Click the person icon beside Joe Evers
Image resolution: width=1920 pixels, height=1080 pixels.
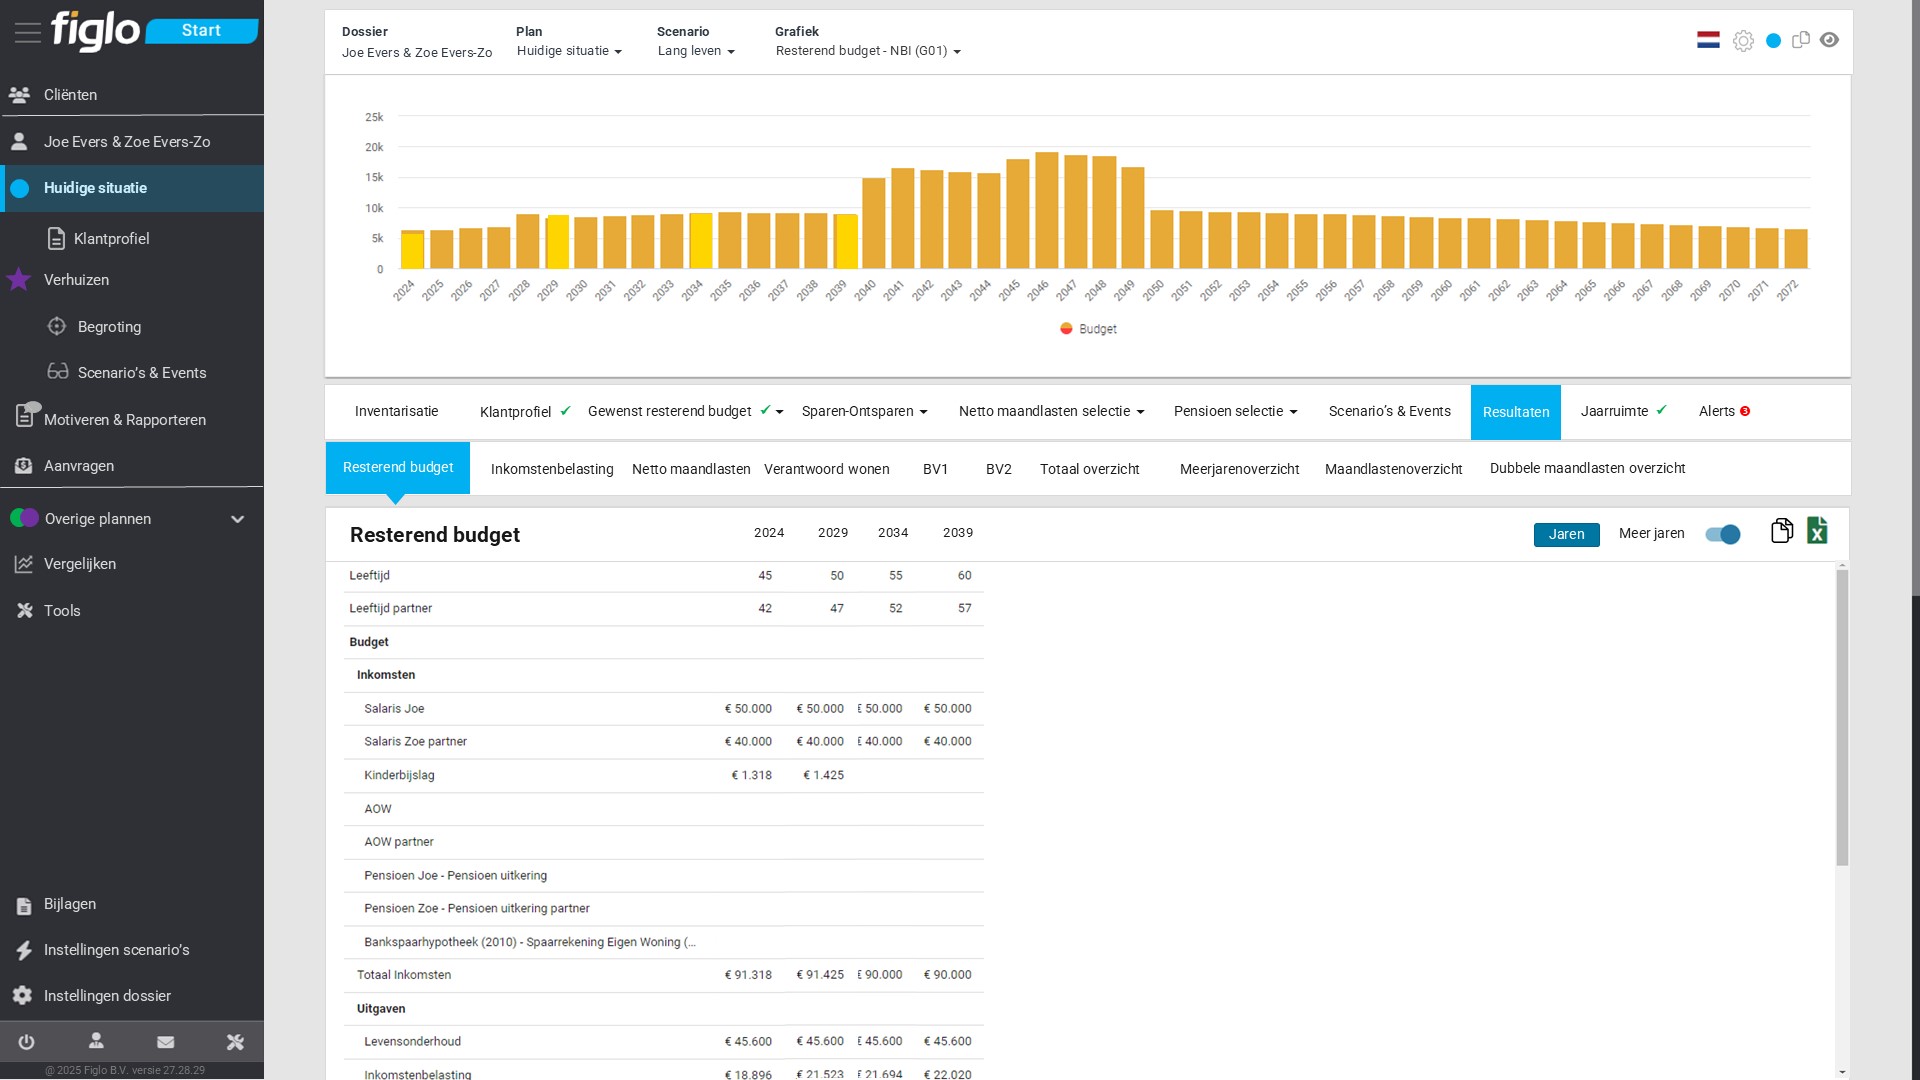coord(19,141)
